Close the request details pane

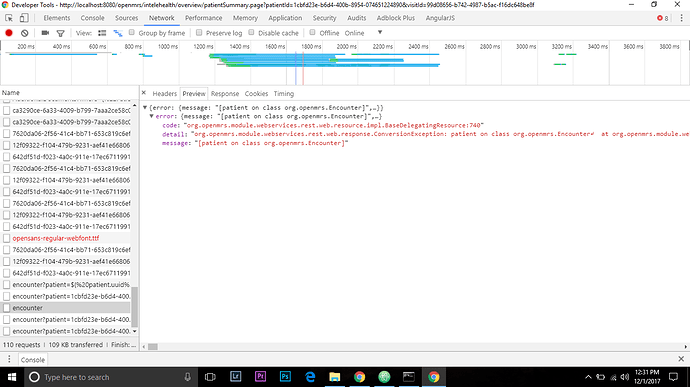point(144,93)
